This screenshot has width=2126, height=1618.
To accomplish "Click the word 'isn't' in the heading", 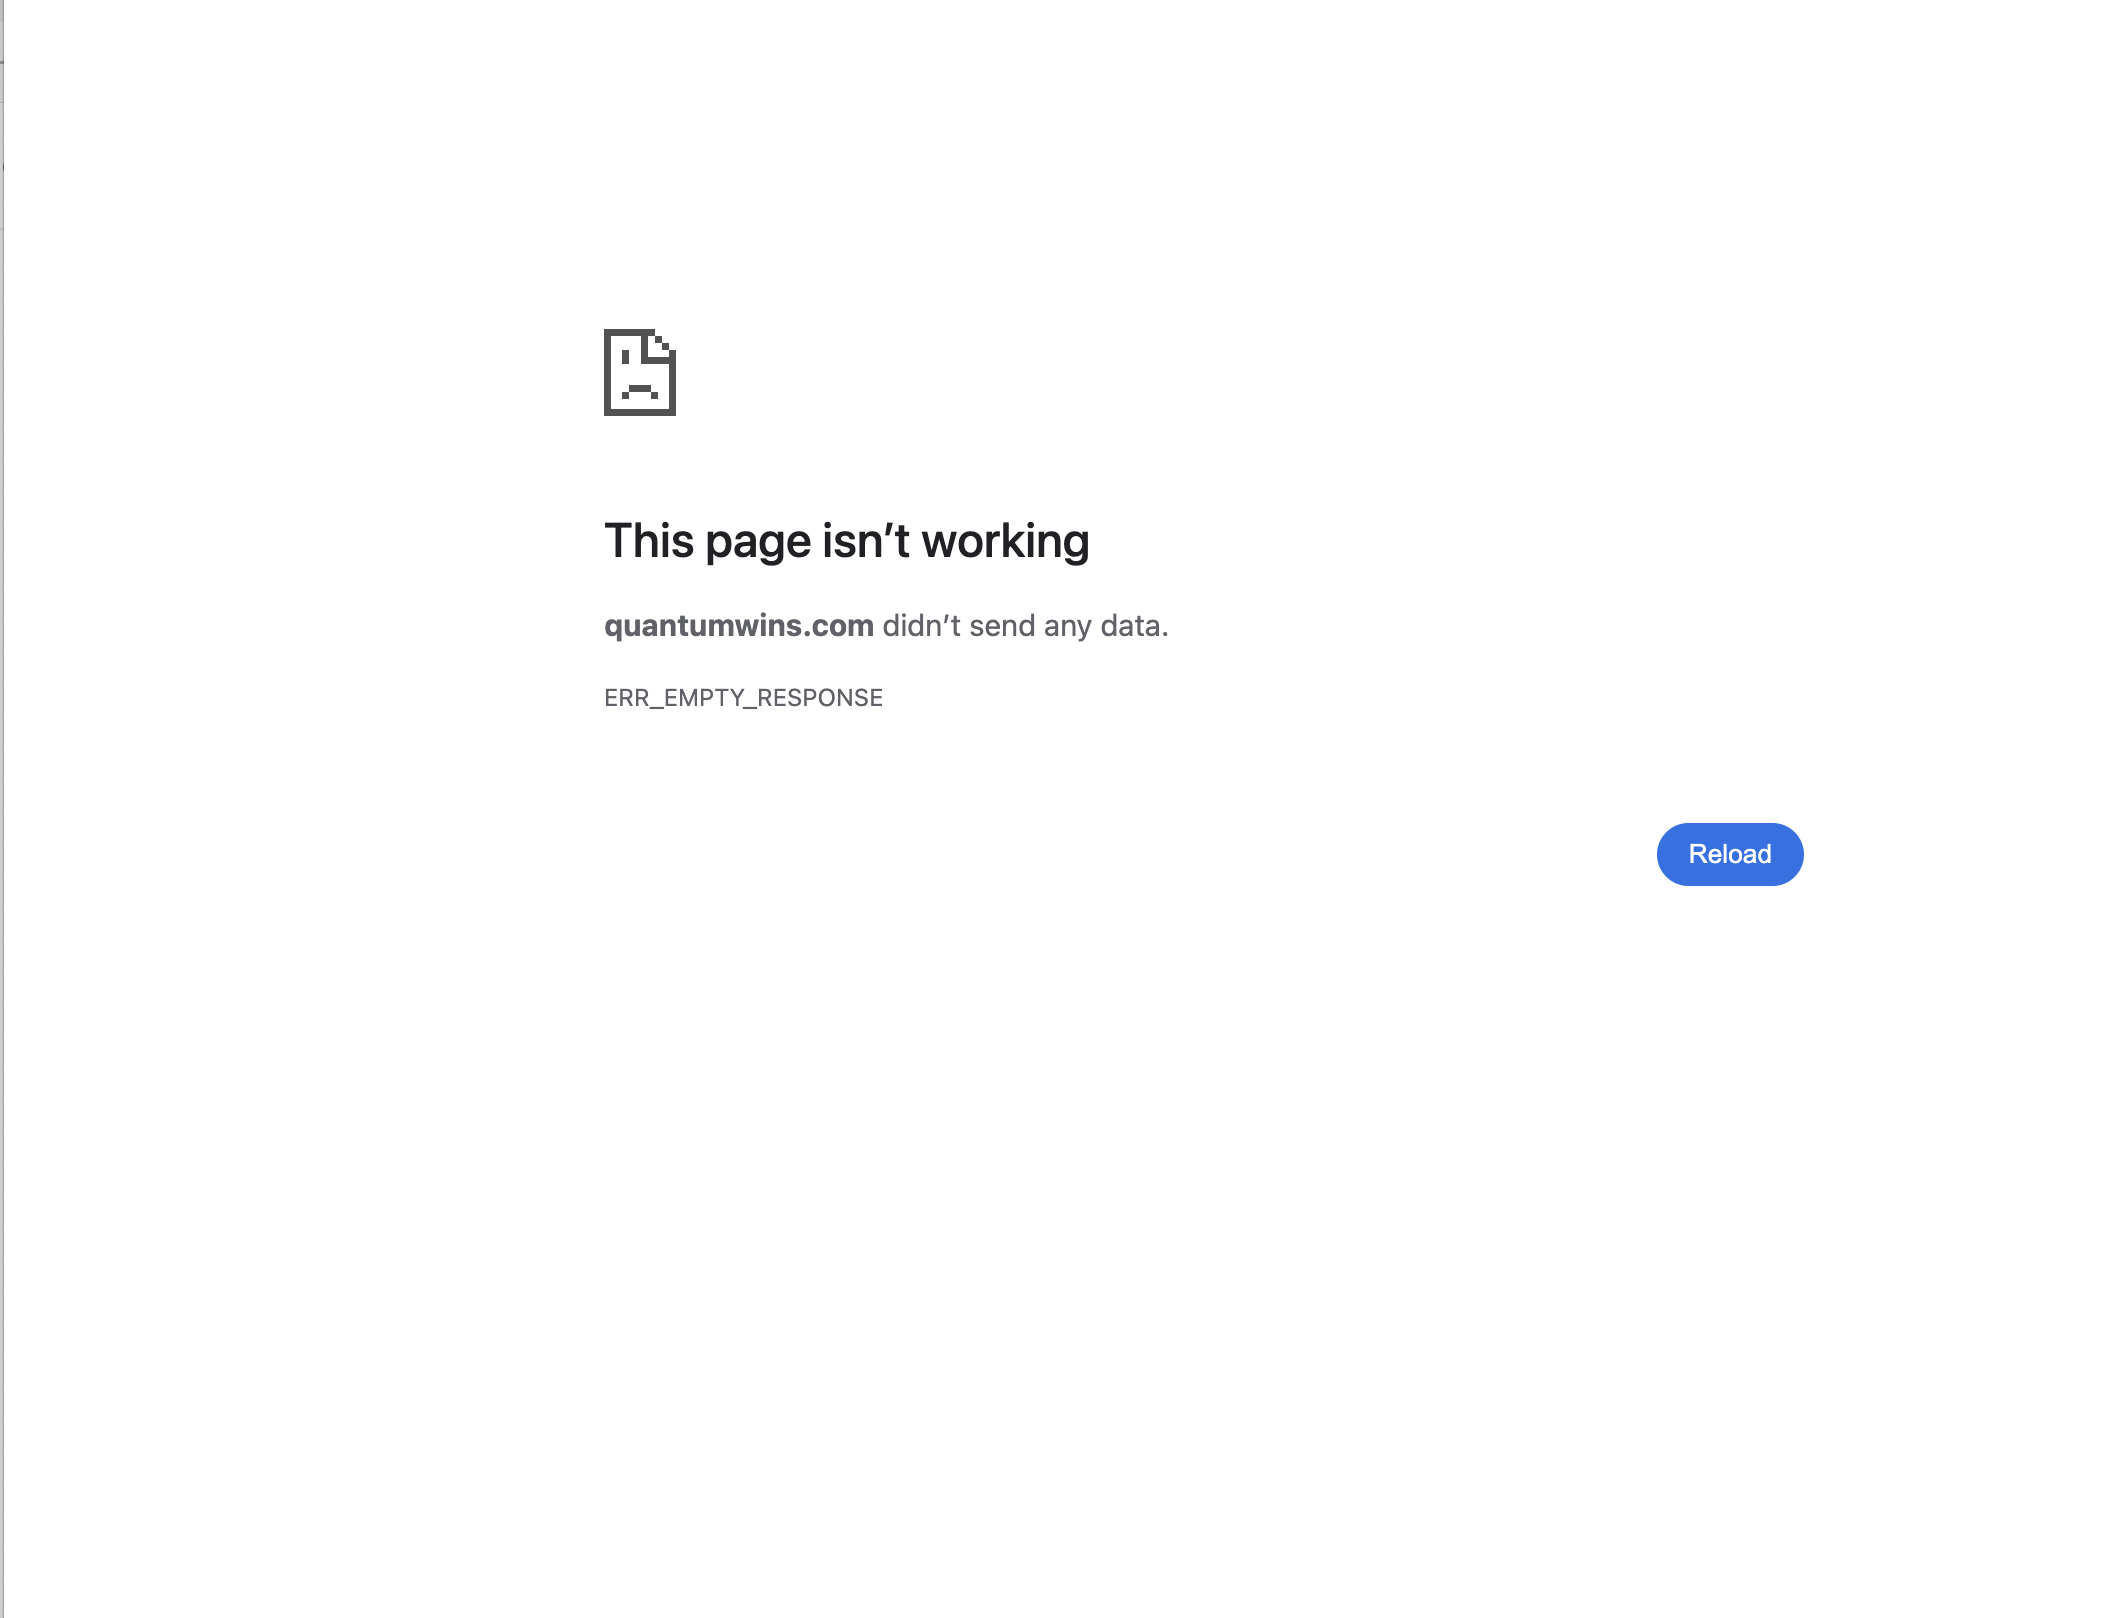I will point(866,541).
